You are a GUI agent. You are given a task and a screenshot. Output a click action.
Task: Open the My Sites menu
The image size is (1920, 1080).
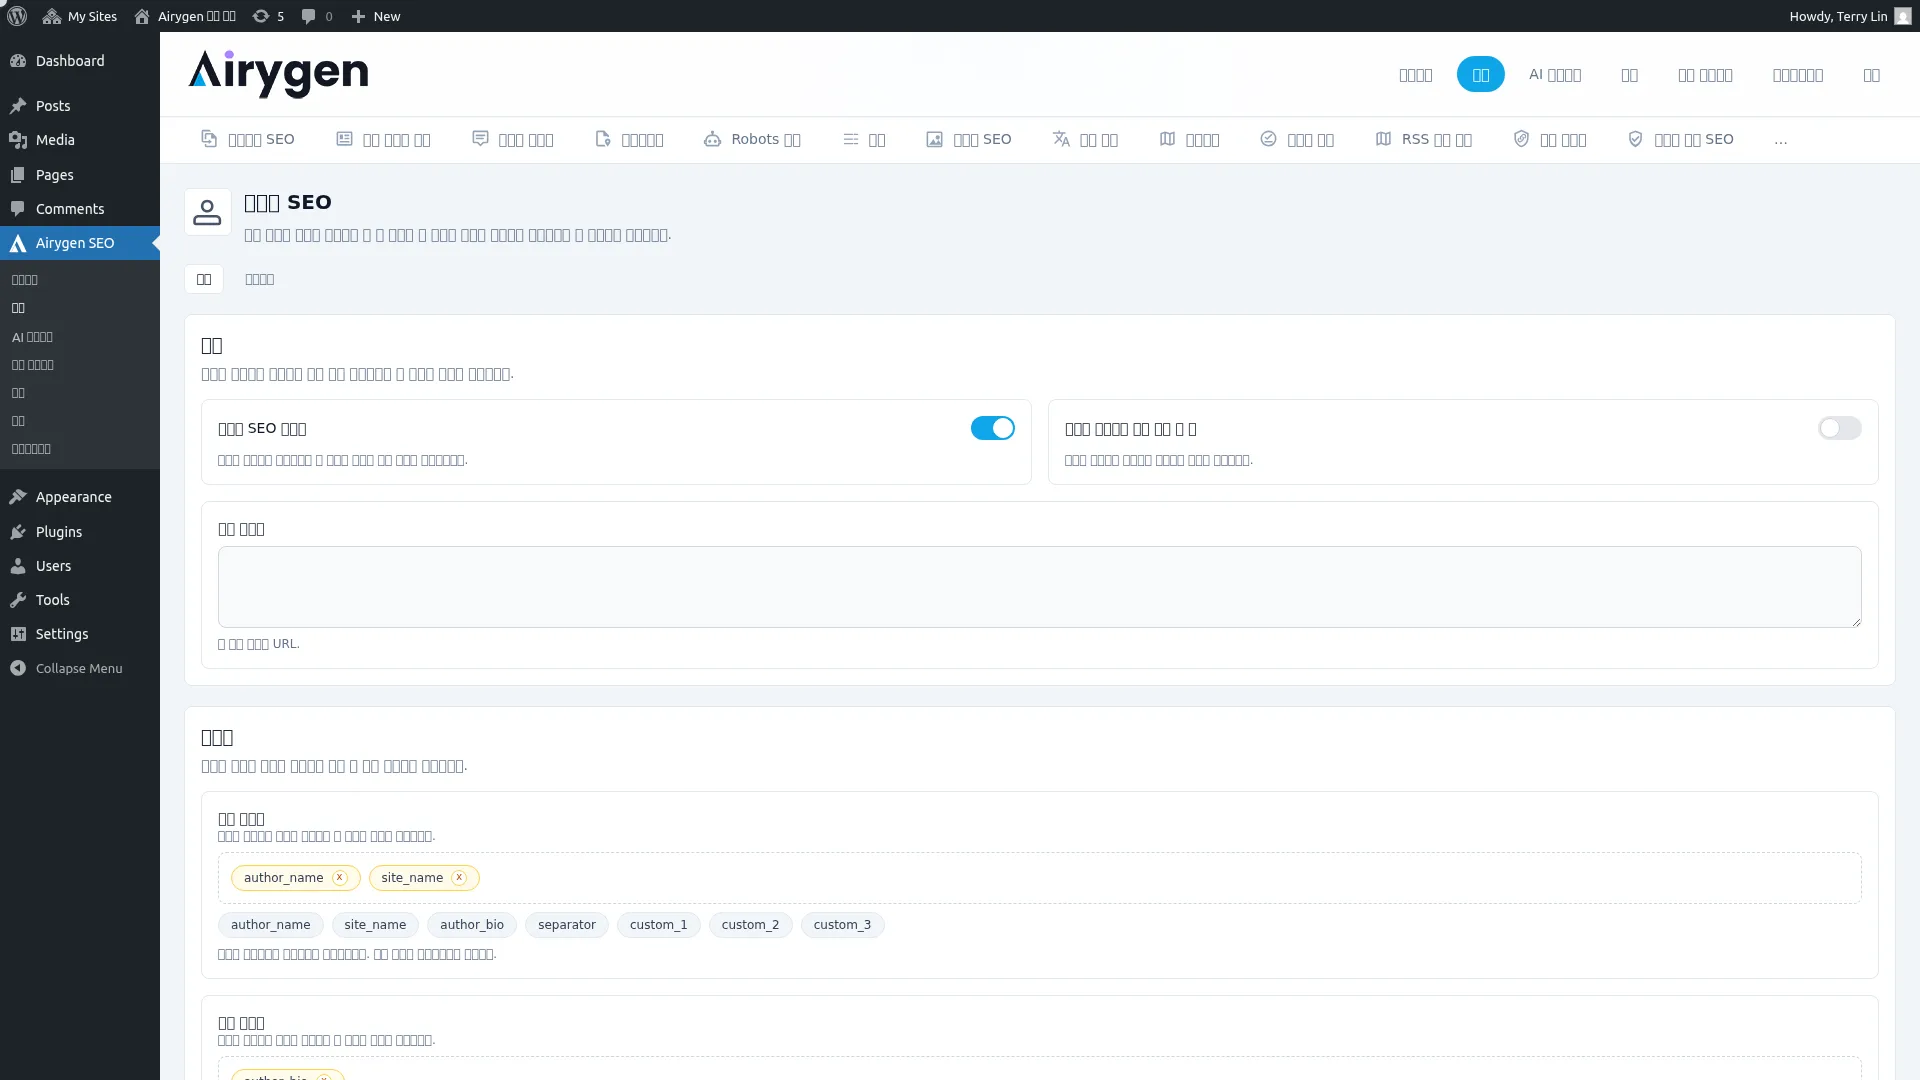(x=80, y=16)
